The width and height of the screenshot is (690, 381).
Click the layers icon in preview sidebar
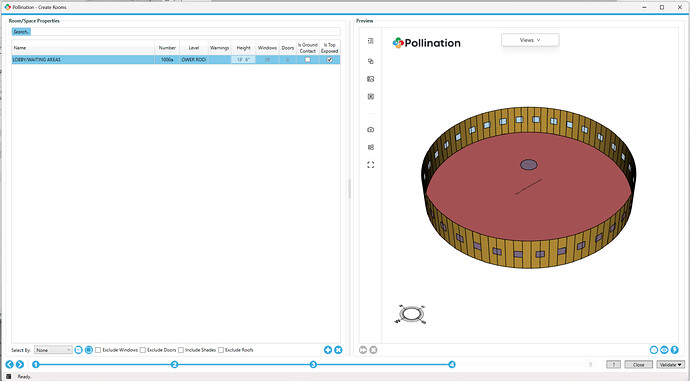[371, 61]
